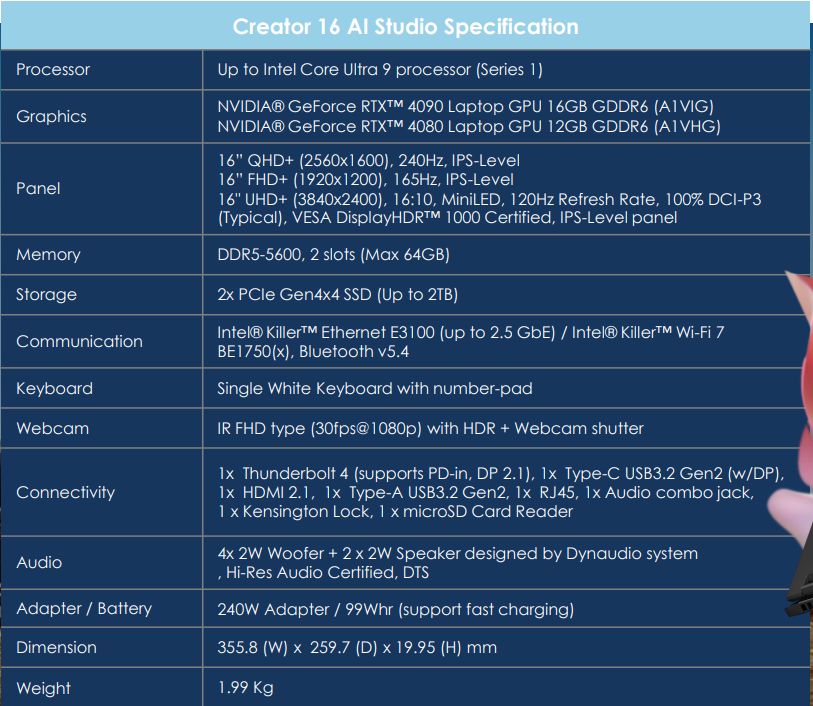Click the 'Weight' row label
813x706 pixels.
(x=44, y=688)
